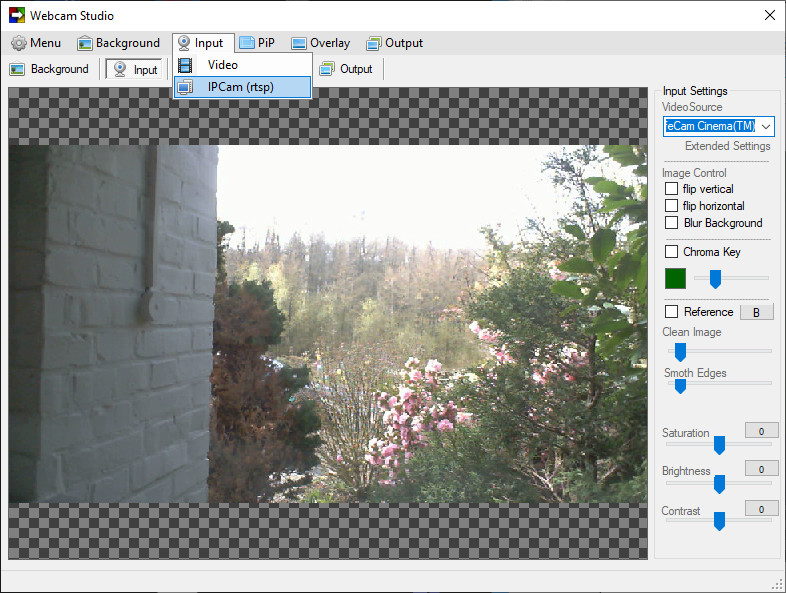Toggle the Chroma Key checkbox
The height and width of the screenshot is (593, 786).
pyautogui.click(x=671, y=252)
